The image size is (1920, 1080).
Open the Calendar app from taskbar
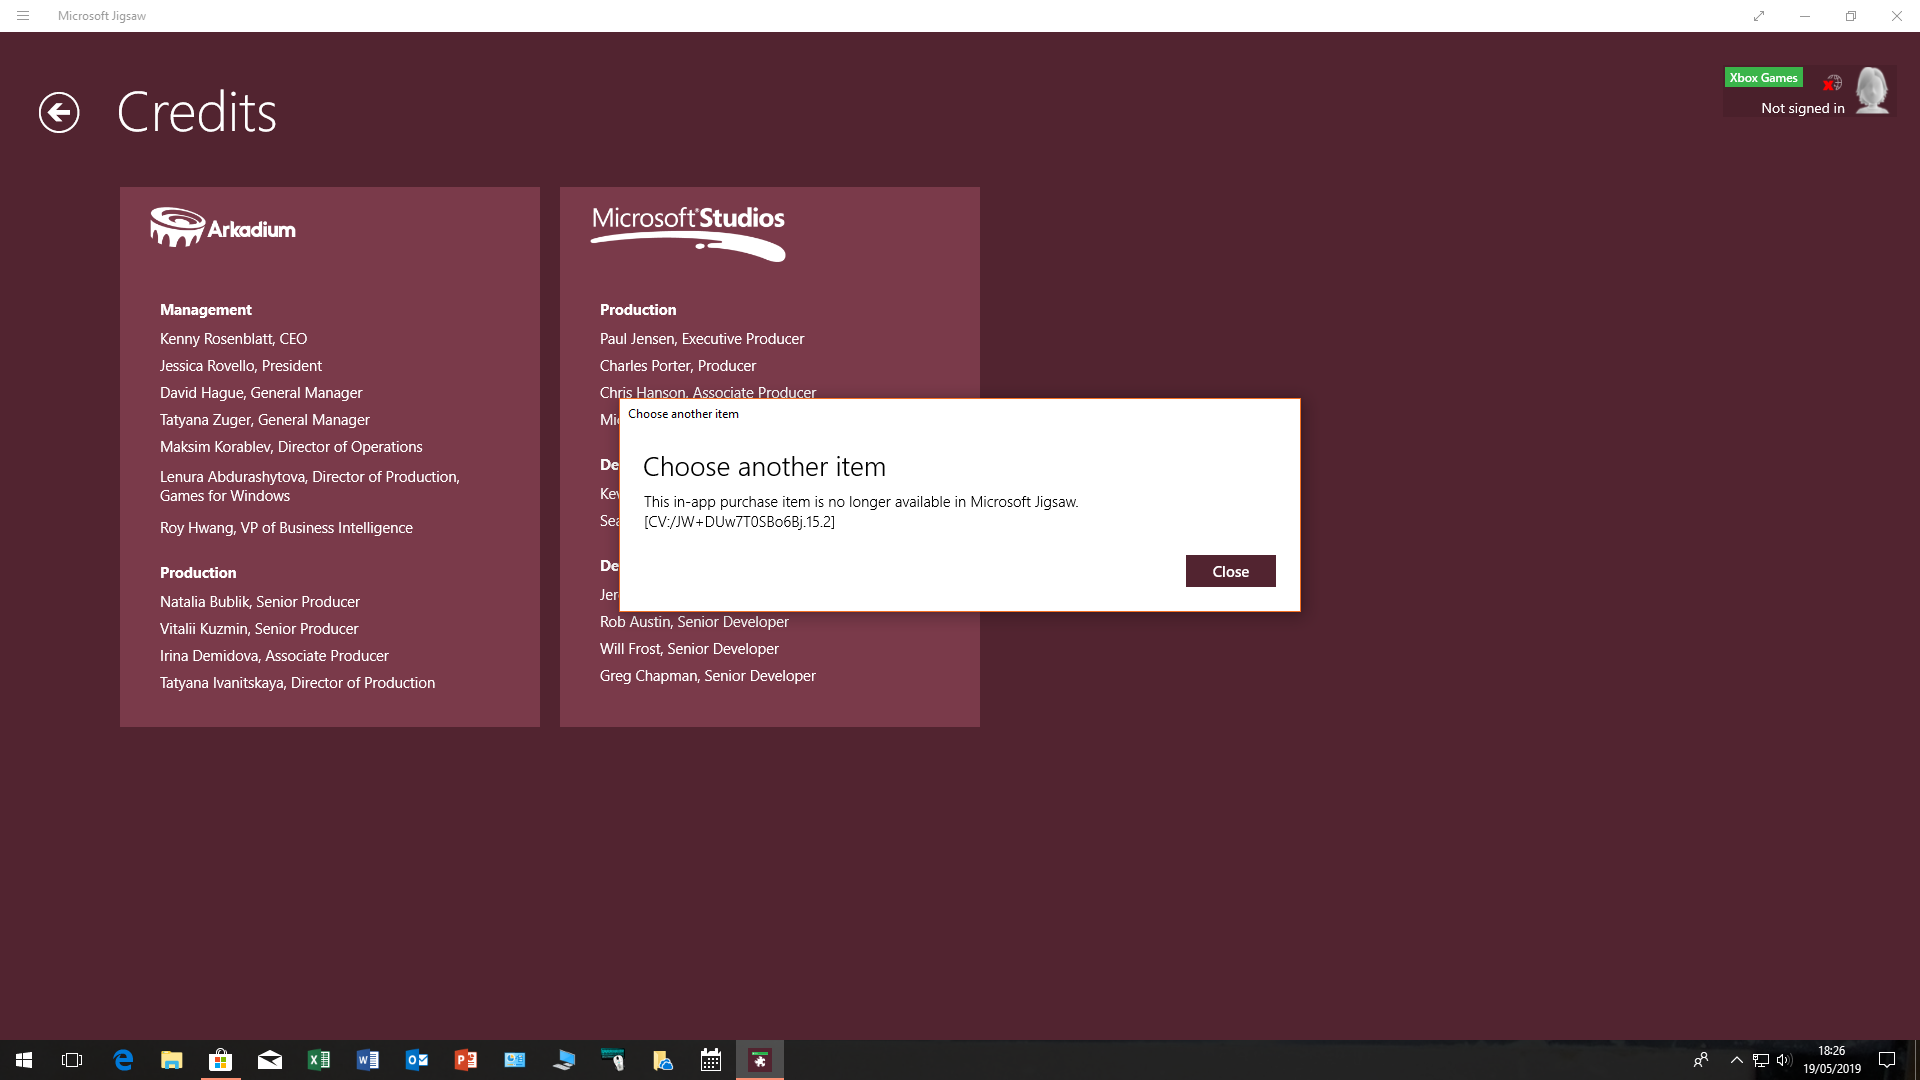pos(711,1060)
